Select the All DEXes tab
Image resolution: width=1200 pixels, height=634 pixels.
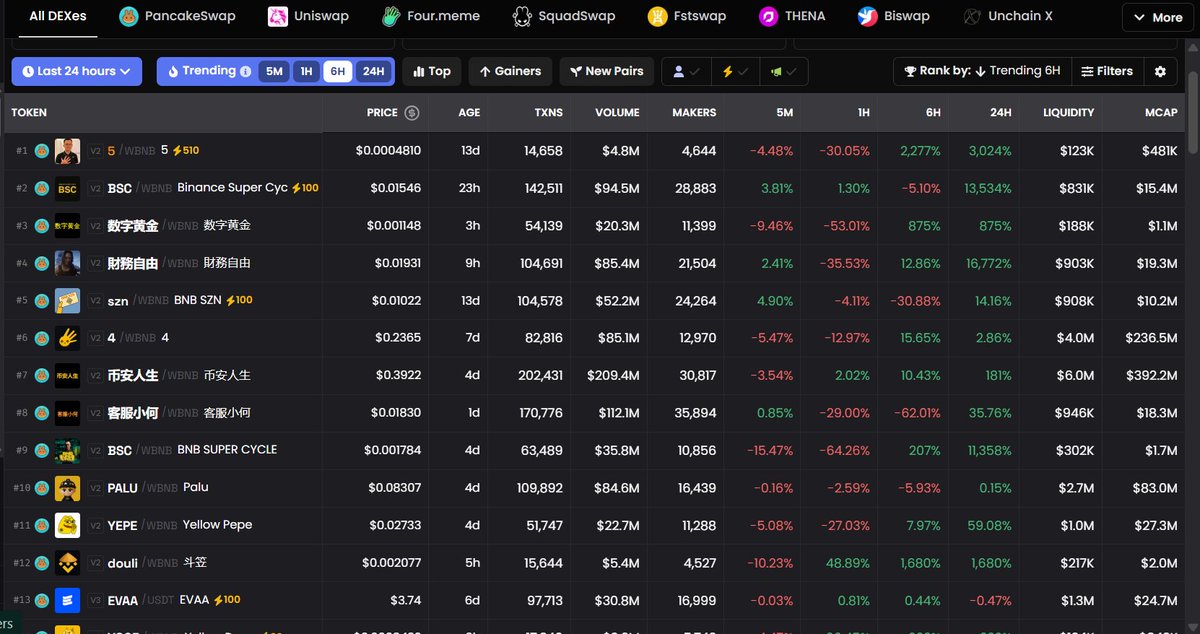tap(57, 16)
